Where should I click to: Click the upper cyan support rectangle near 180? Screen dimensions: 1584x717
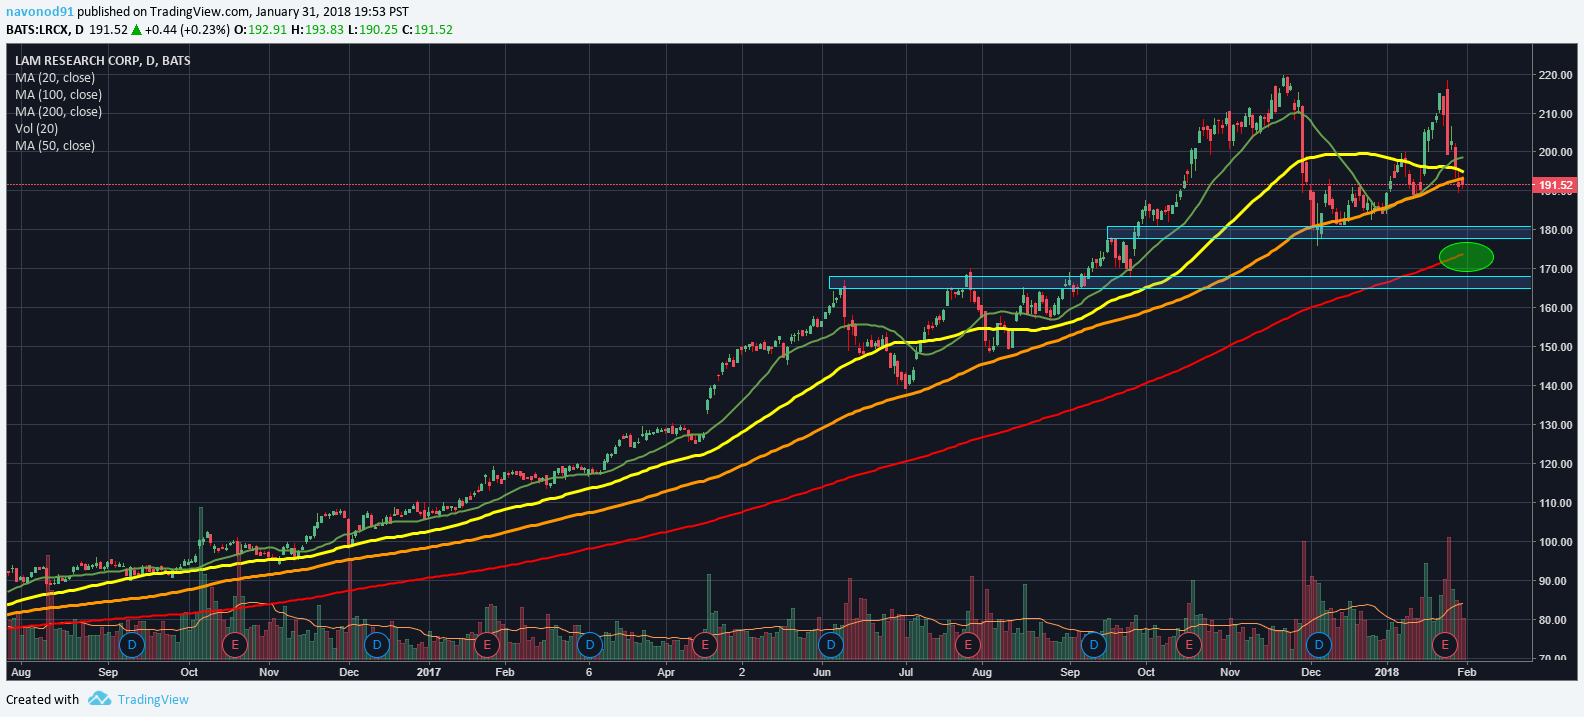[1319, 232]
